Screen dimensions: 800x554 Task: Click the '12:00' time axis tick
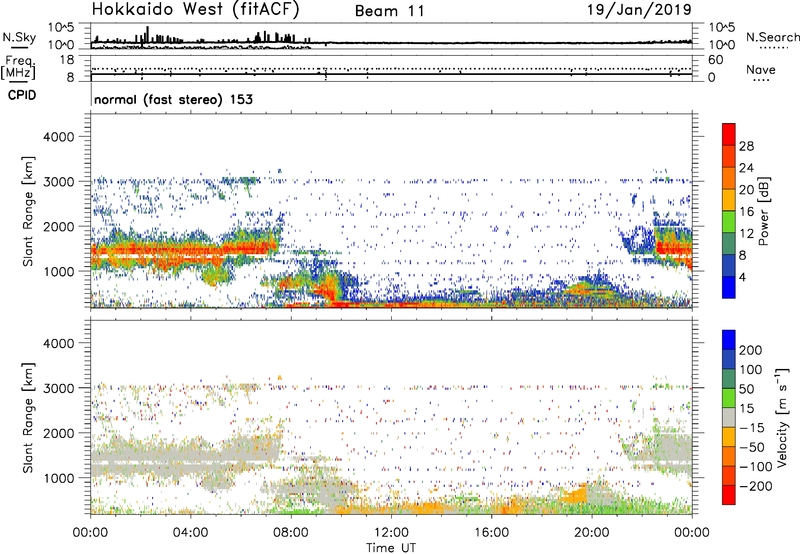pyautogui.click(x=391, y=533)
